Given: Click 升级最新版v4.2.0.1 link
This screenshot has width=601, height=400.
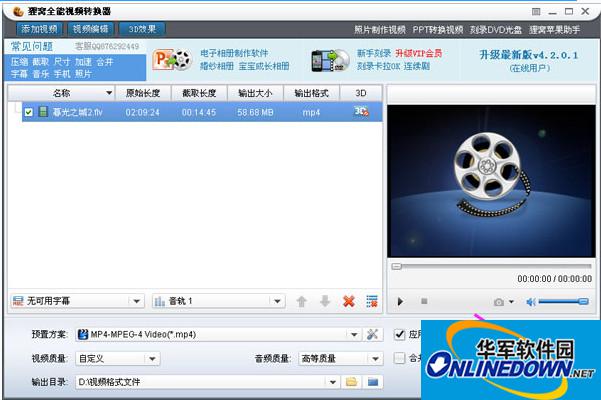Looking at the screenshot, I should pos(529,55).
